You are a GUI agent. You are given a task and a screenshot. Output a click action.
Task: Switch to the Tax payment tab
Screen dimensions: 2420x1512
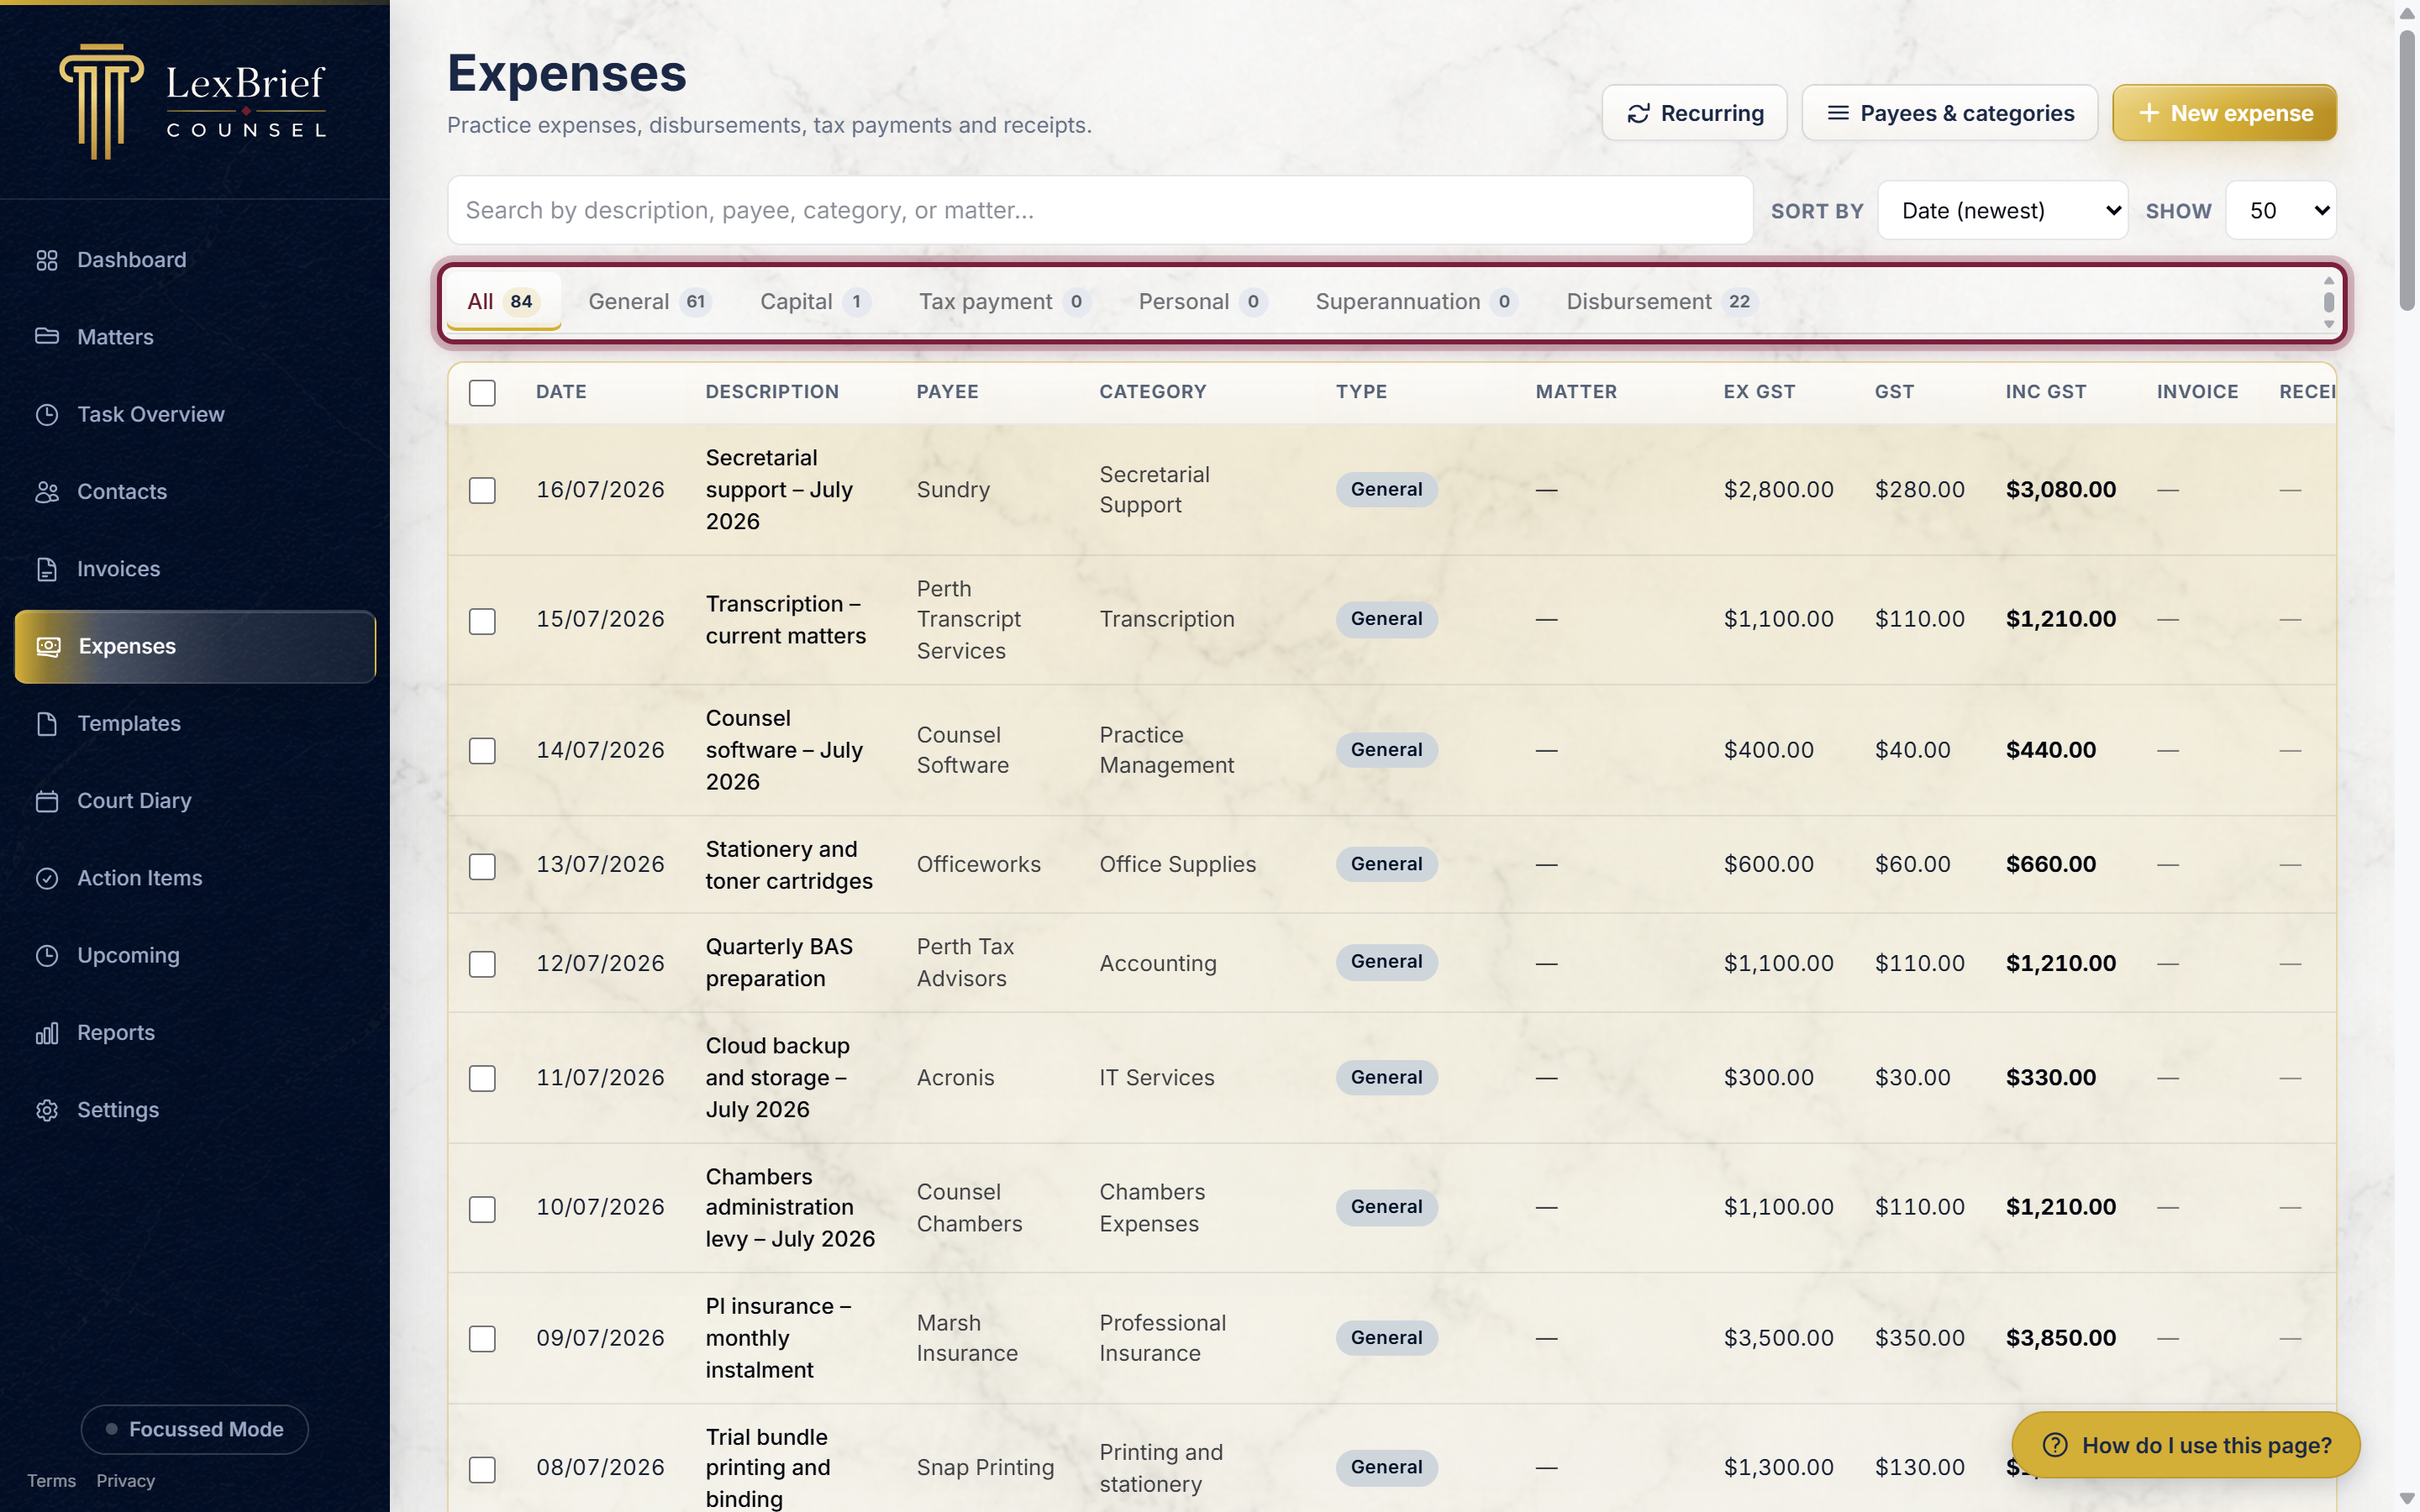[x=1004, y=301]
